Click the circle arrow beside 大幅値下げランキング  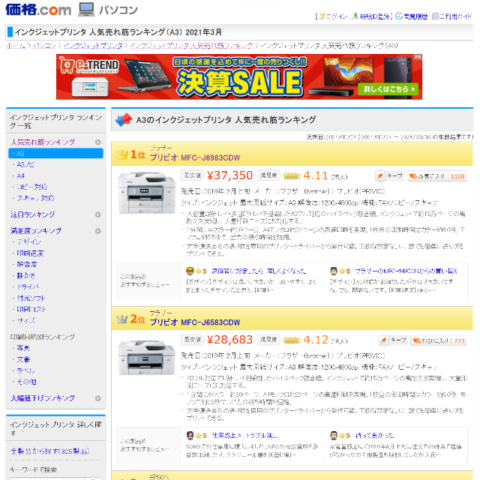[98, 398]
